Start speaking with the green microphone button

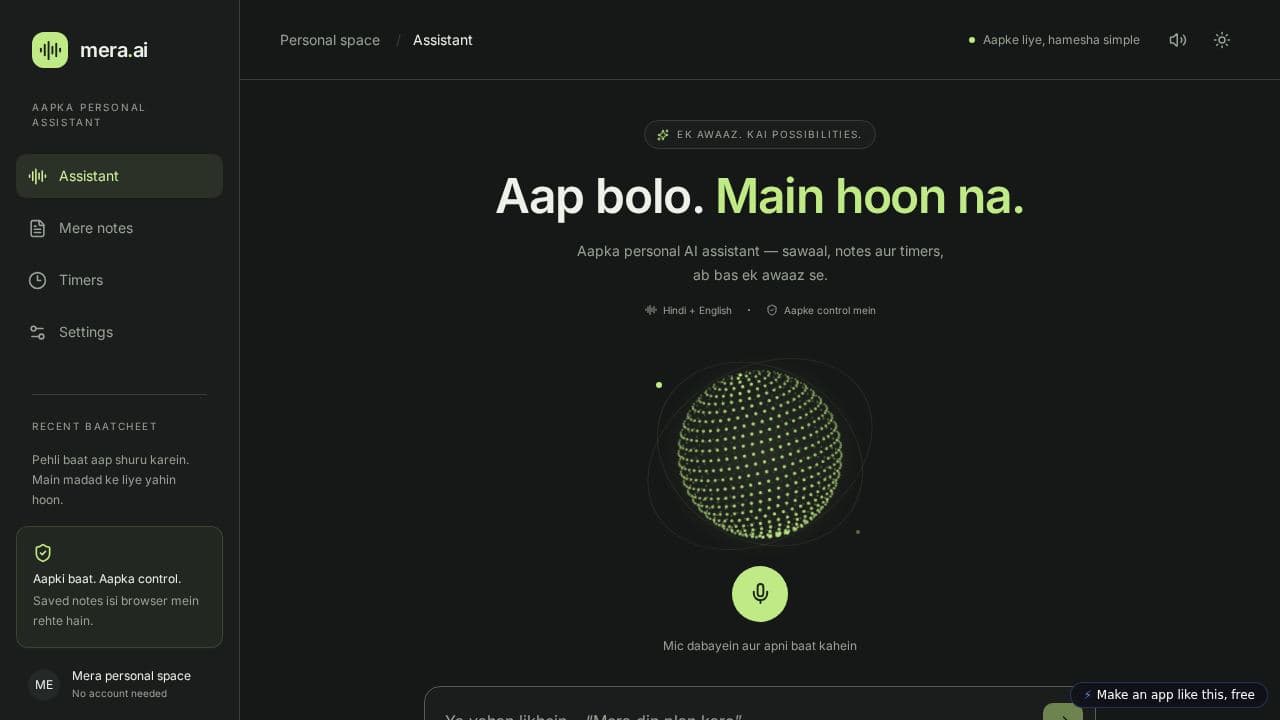(x=760, y=594)
